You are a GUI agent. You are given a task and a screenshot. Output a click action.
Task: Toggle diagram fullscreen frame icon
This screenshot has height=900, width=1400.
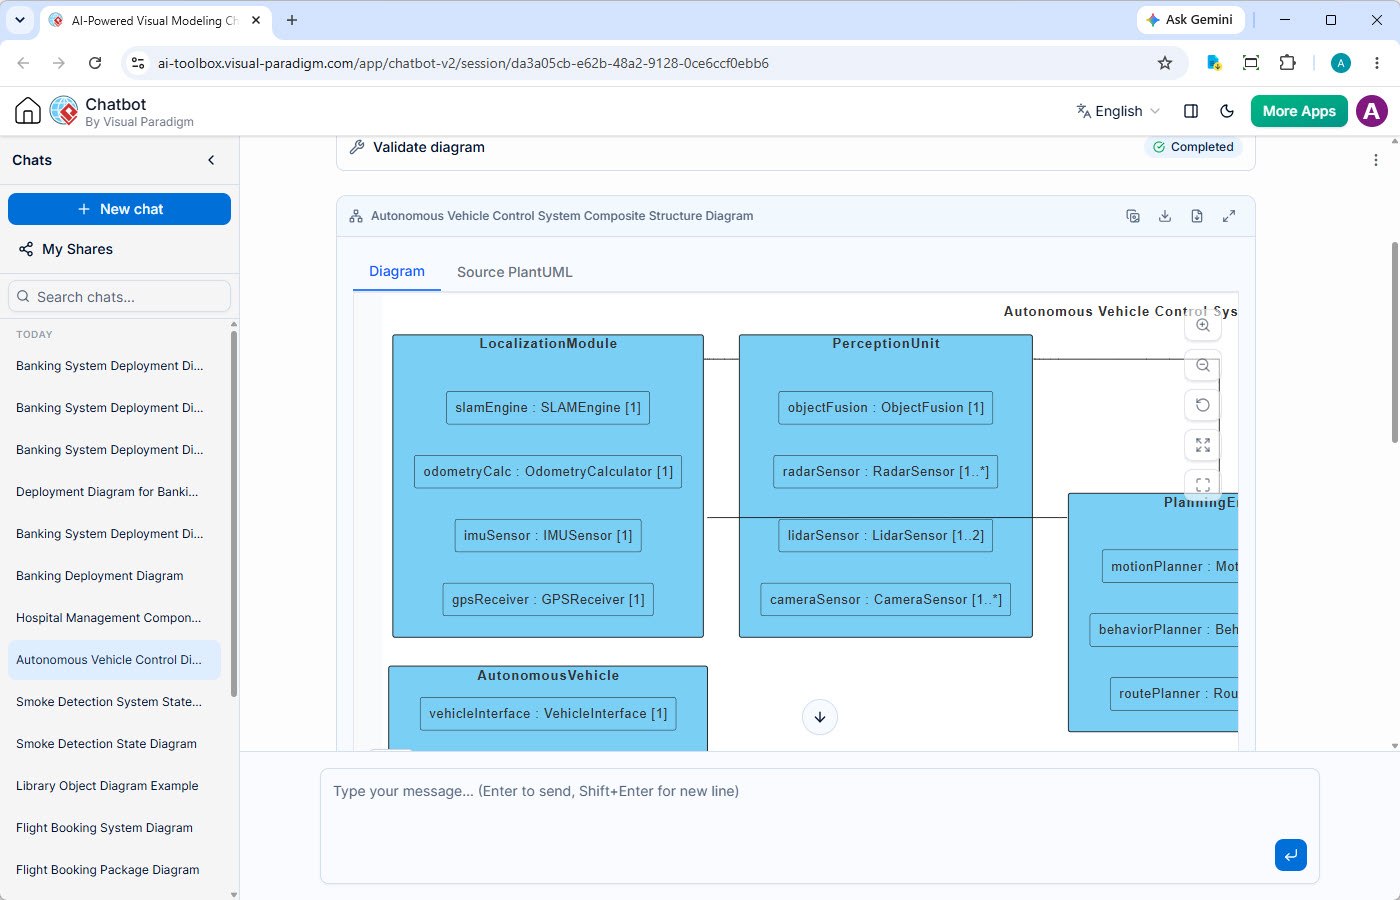[x=1203, y=484]
